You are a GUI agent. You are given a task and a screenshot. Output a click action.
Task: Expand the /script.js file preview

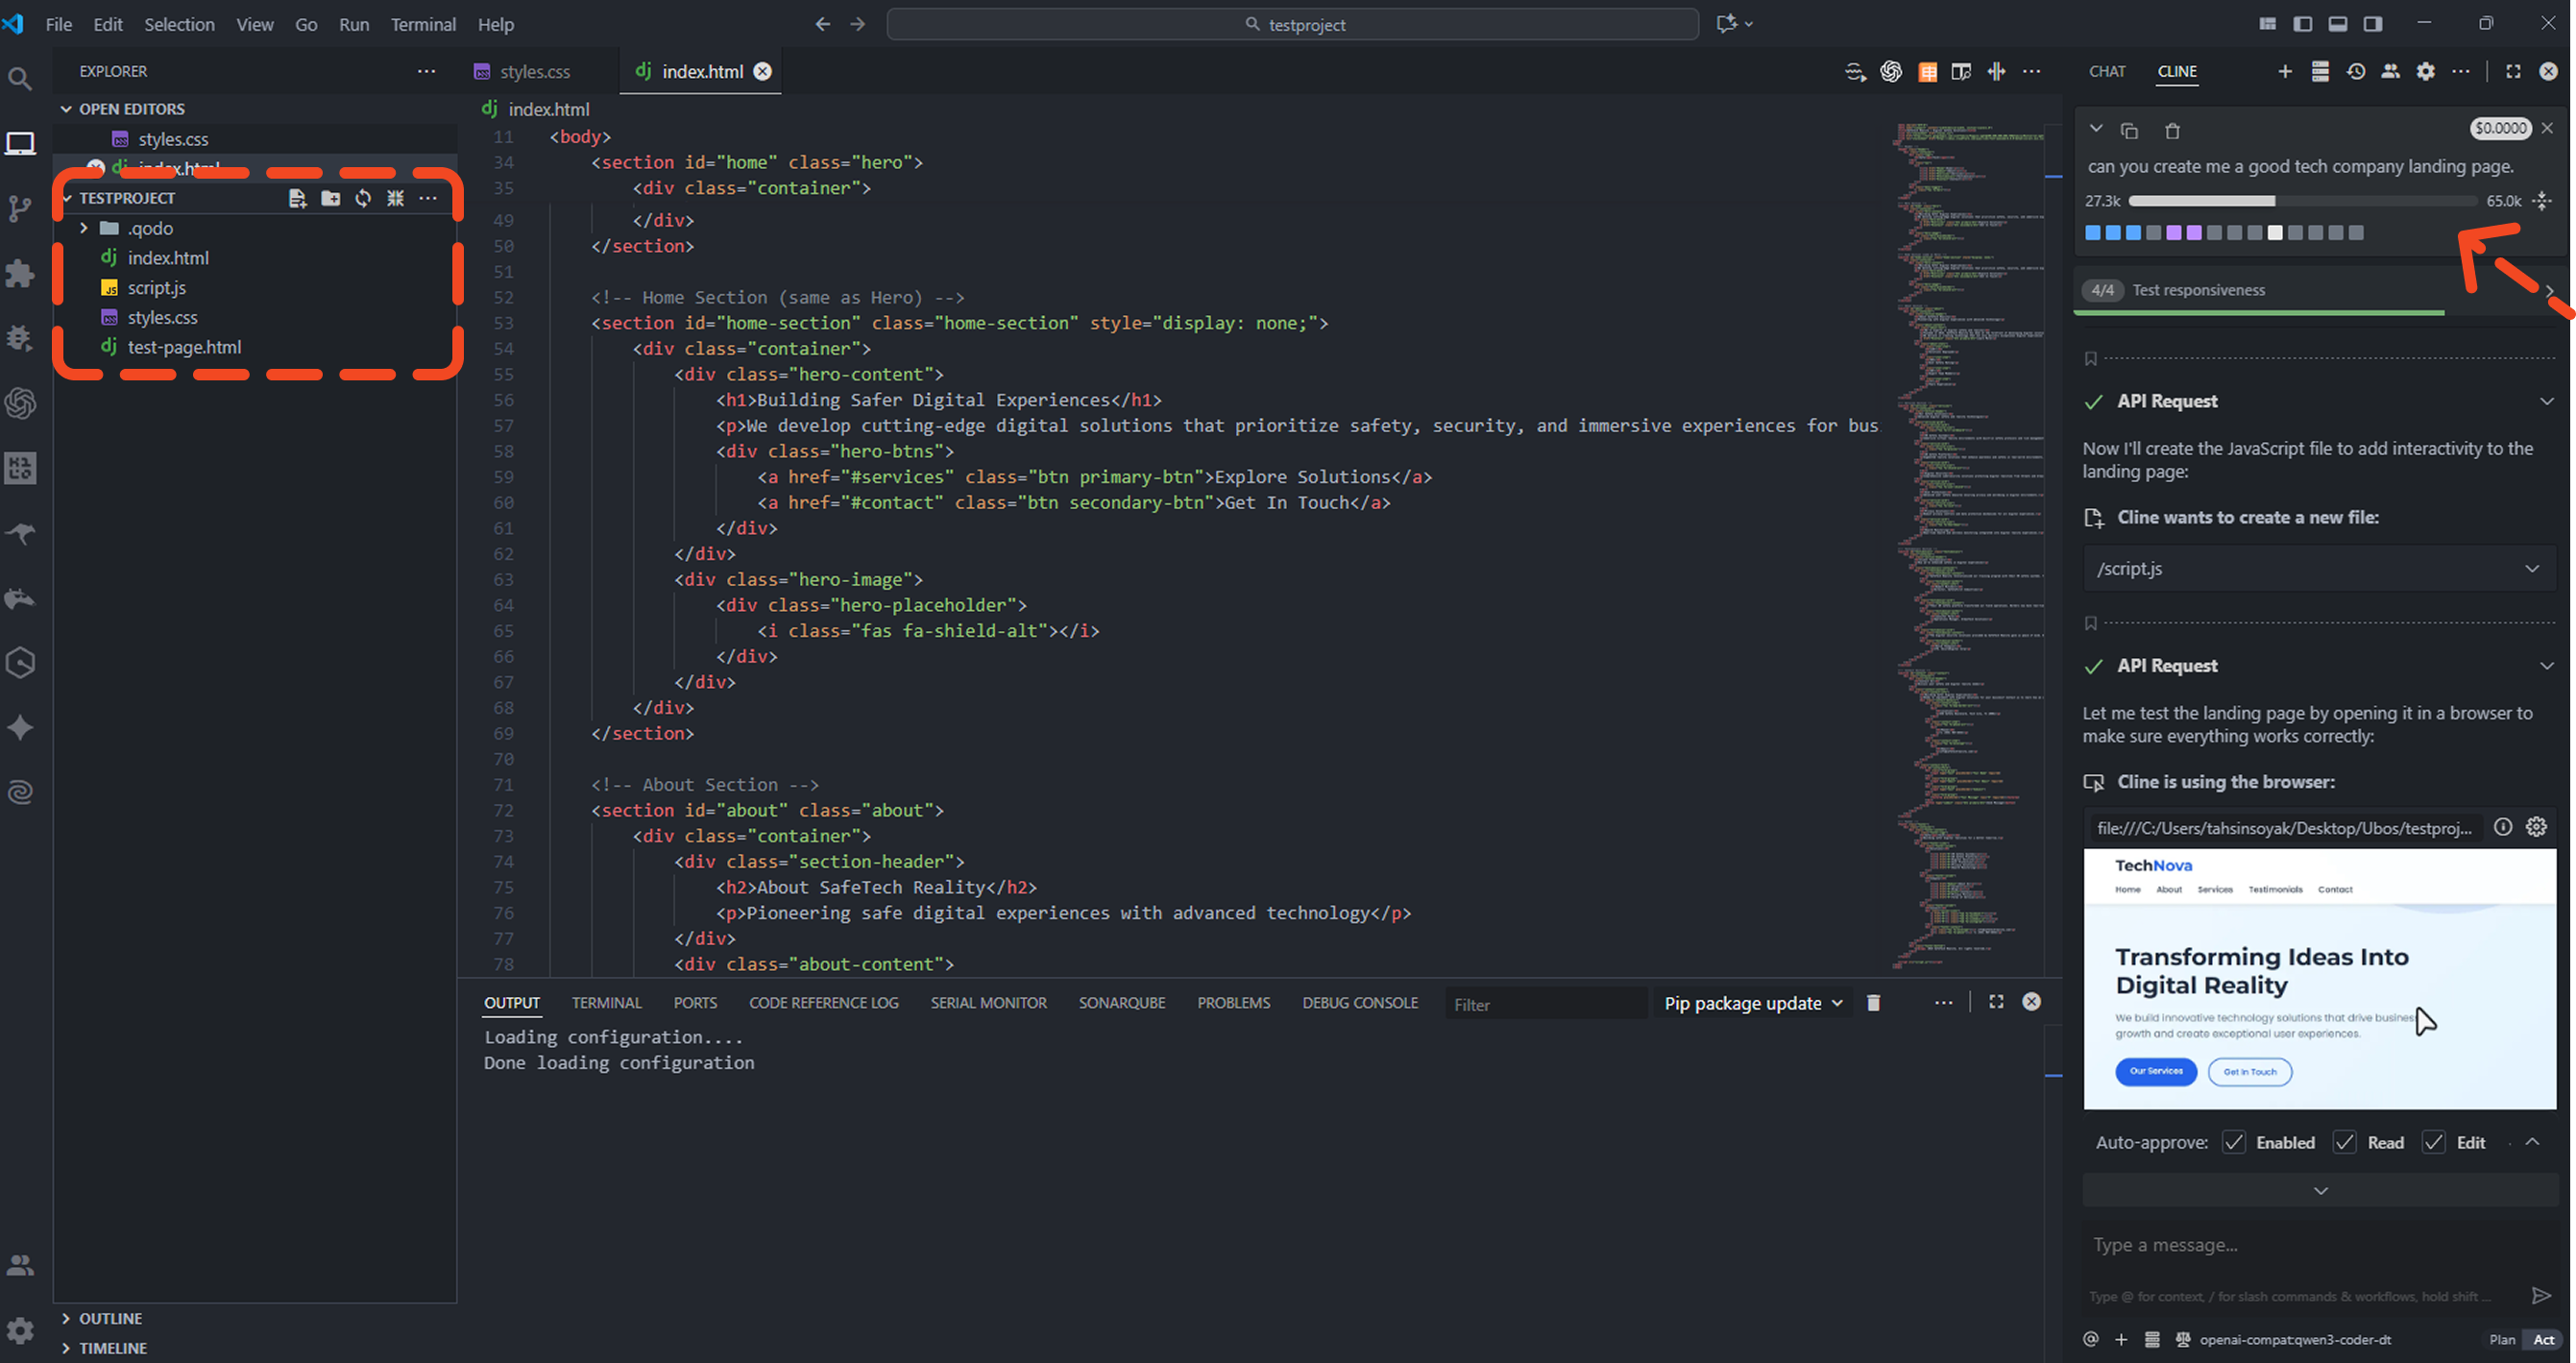2531,568
